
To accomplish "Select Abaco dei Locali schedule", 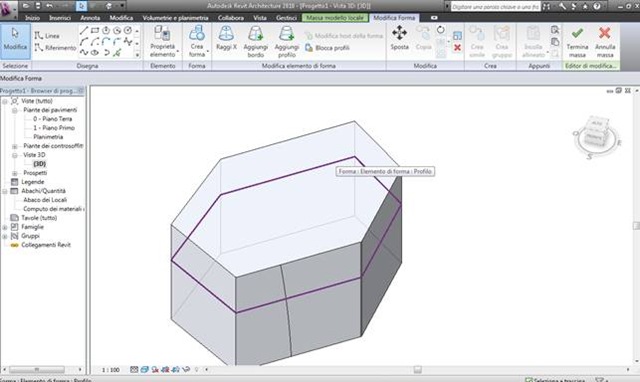I will (45, 200).
